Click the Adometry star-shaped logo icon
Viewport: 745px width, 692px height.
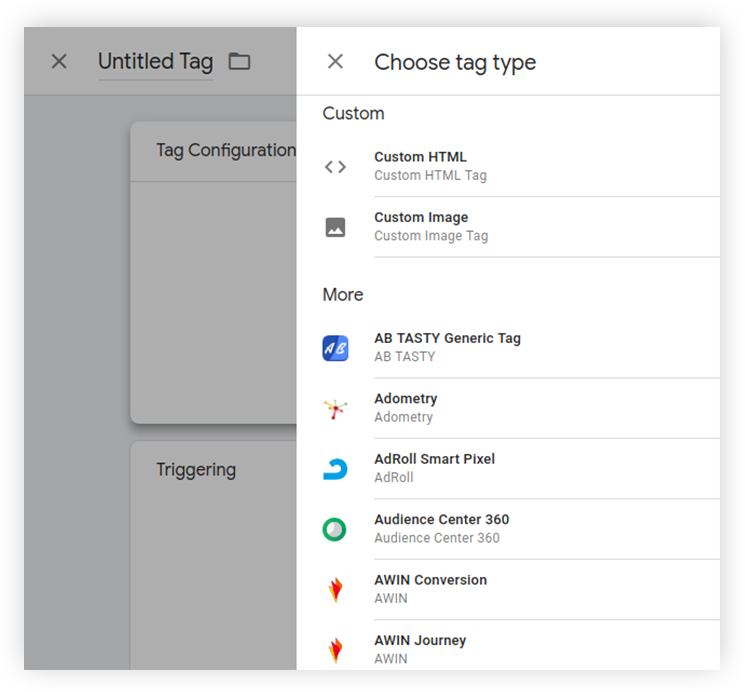point(335,409)
